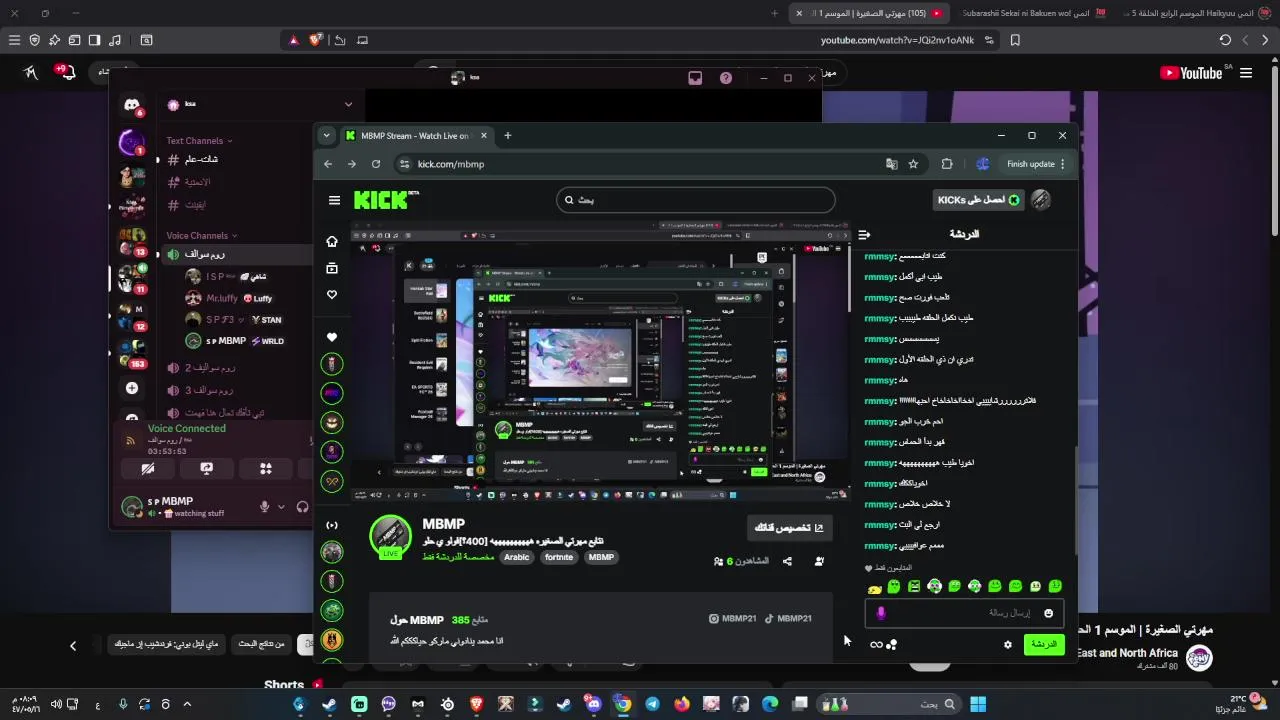Toggle Discord headphones deafen
This screenshot has width=1280, height=720.
(302, 507)
